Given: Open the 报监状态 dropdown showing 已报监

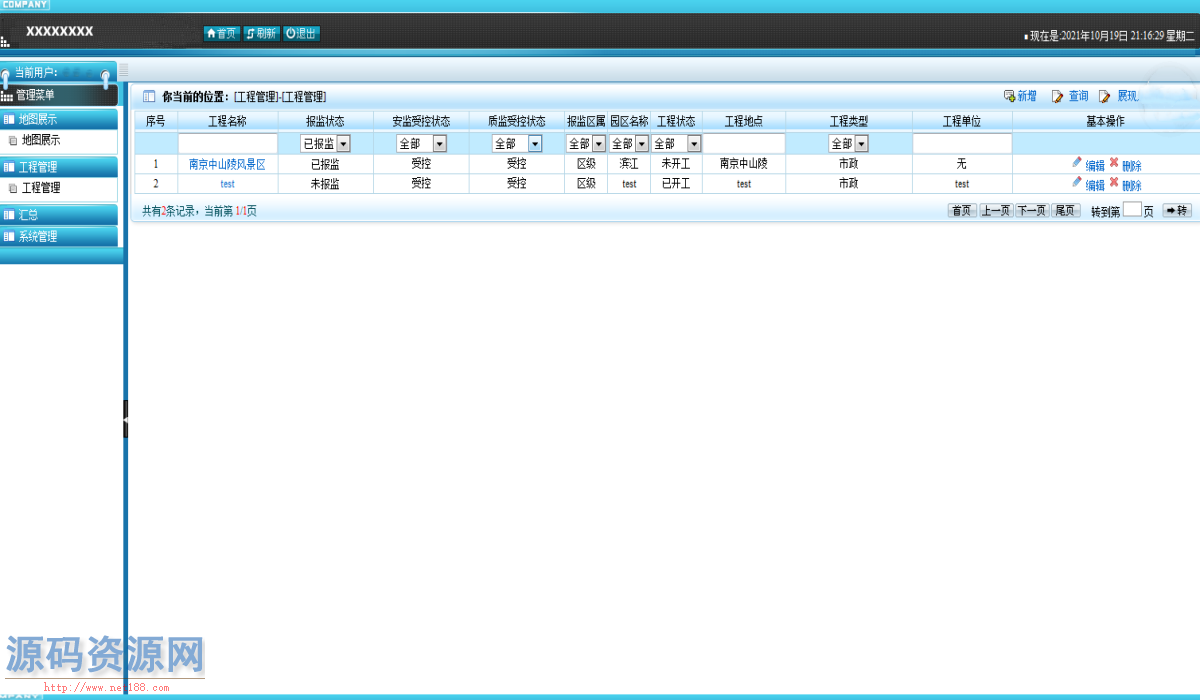Looking at the screenshot, I should (x=325, y=144).
